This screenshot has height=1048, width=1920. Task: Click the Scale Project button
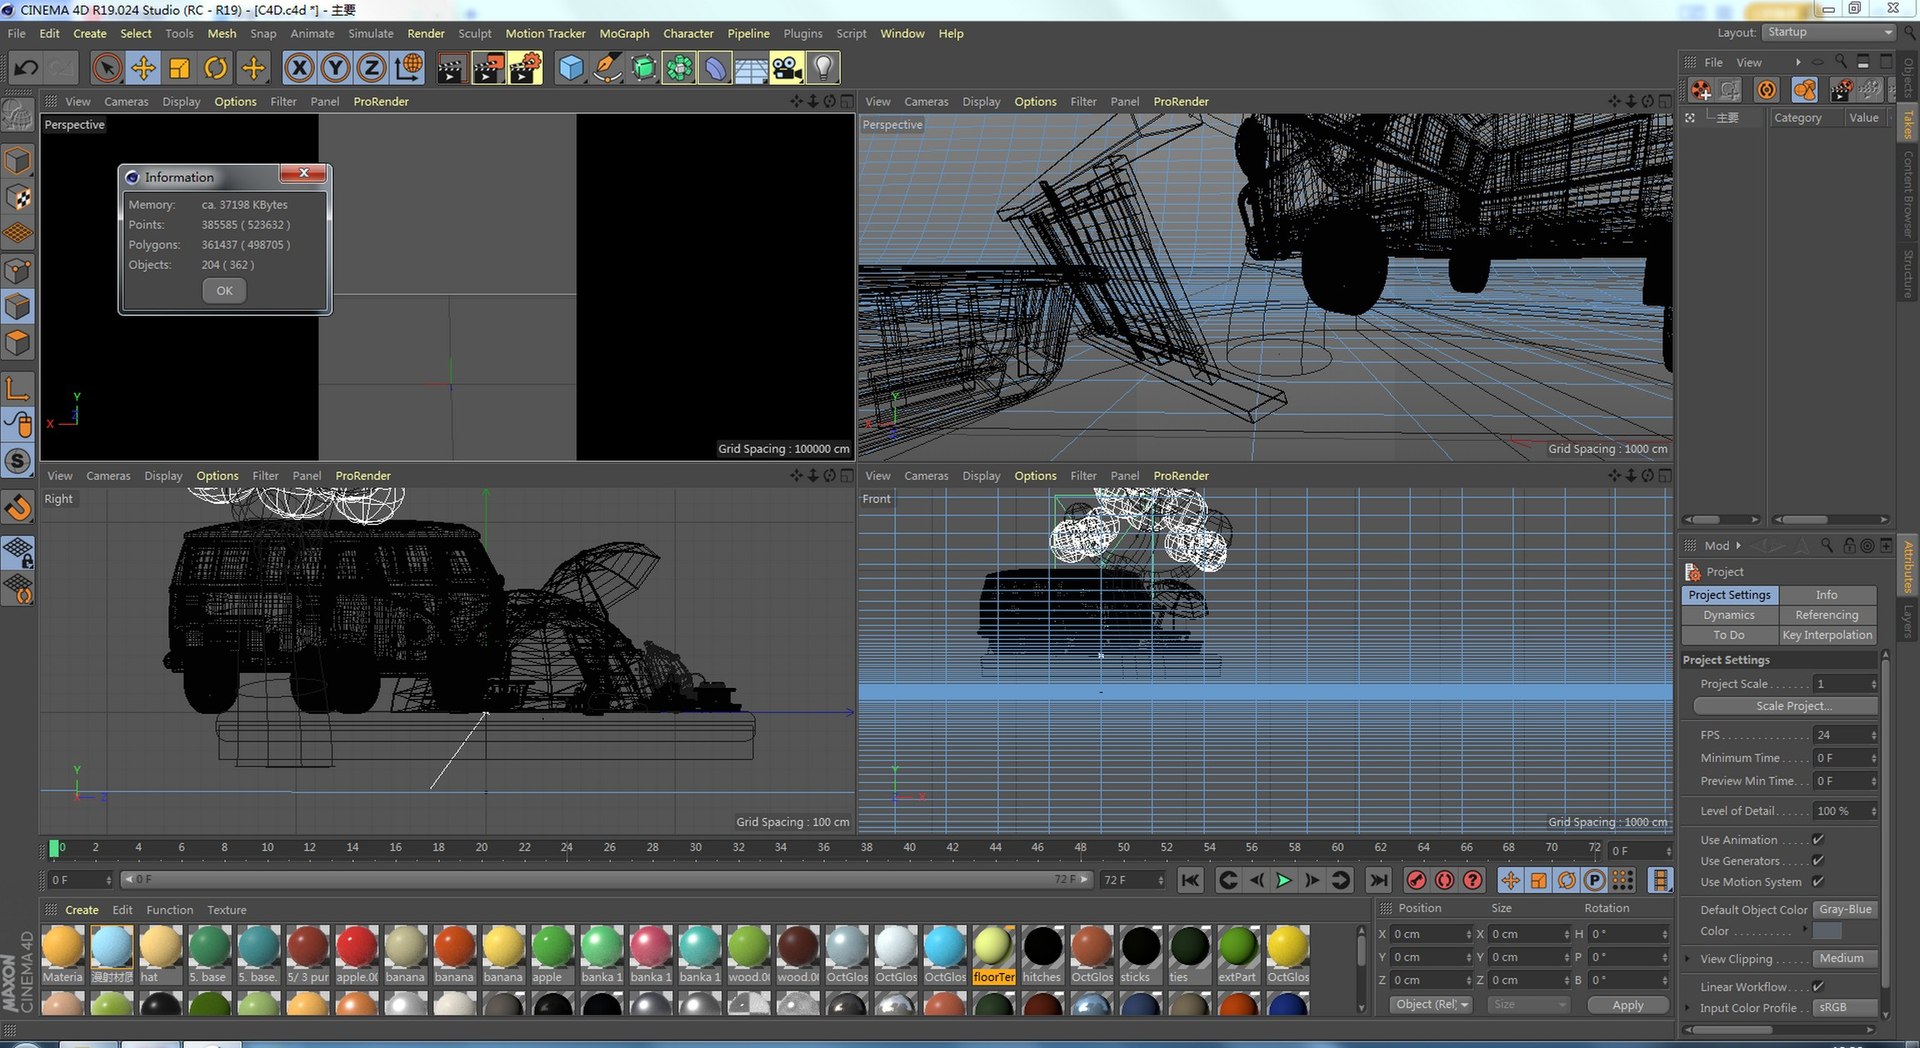[x=1786, y=706]
